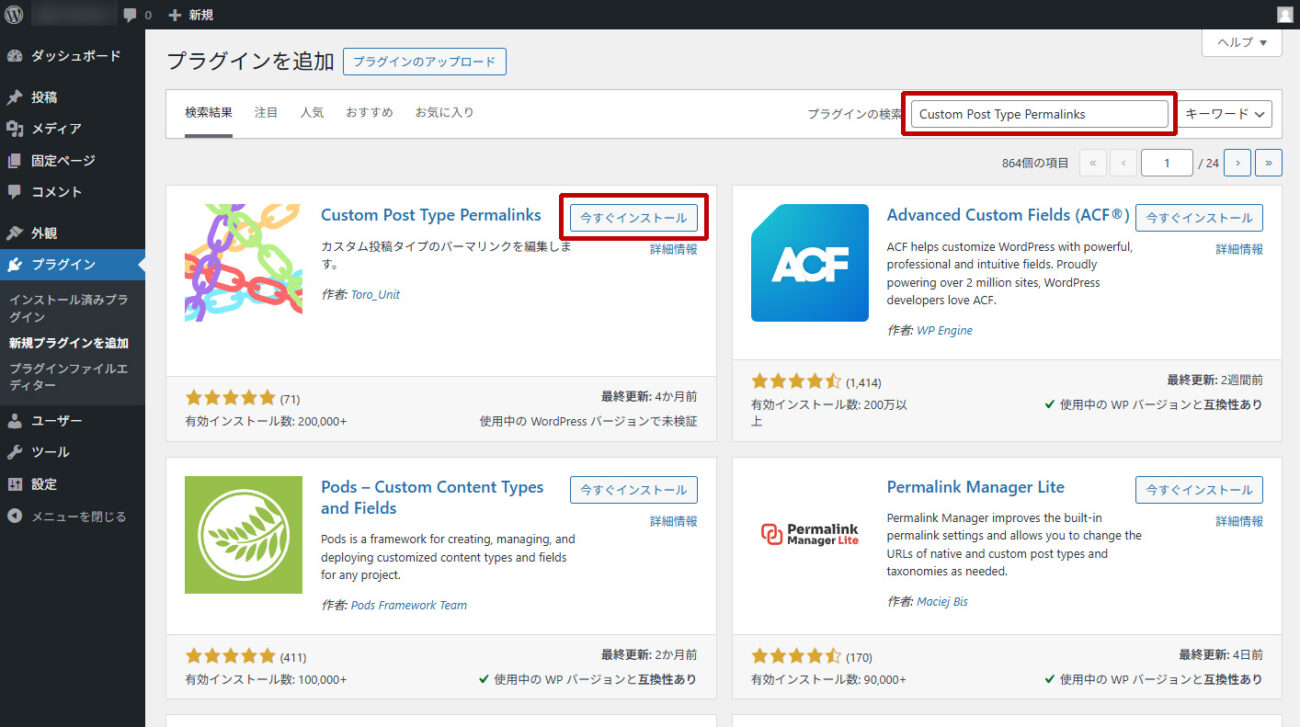Click the WordPress logo in admin bar

tap(14, 14)
